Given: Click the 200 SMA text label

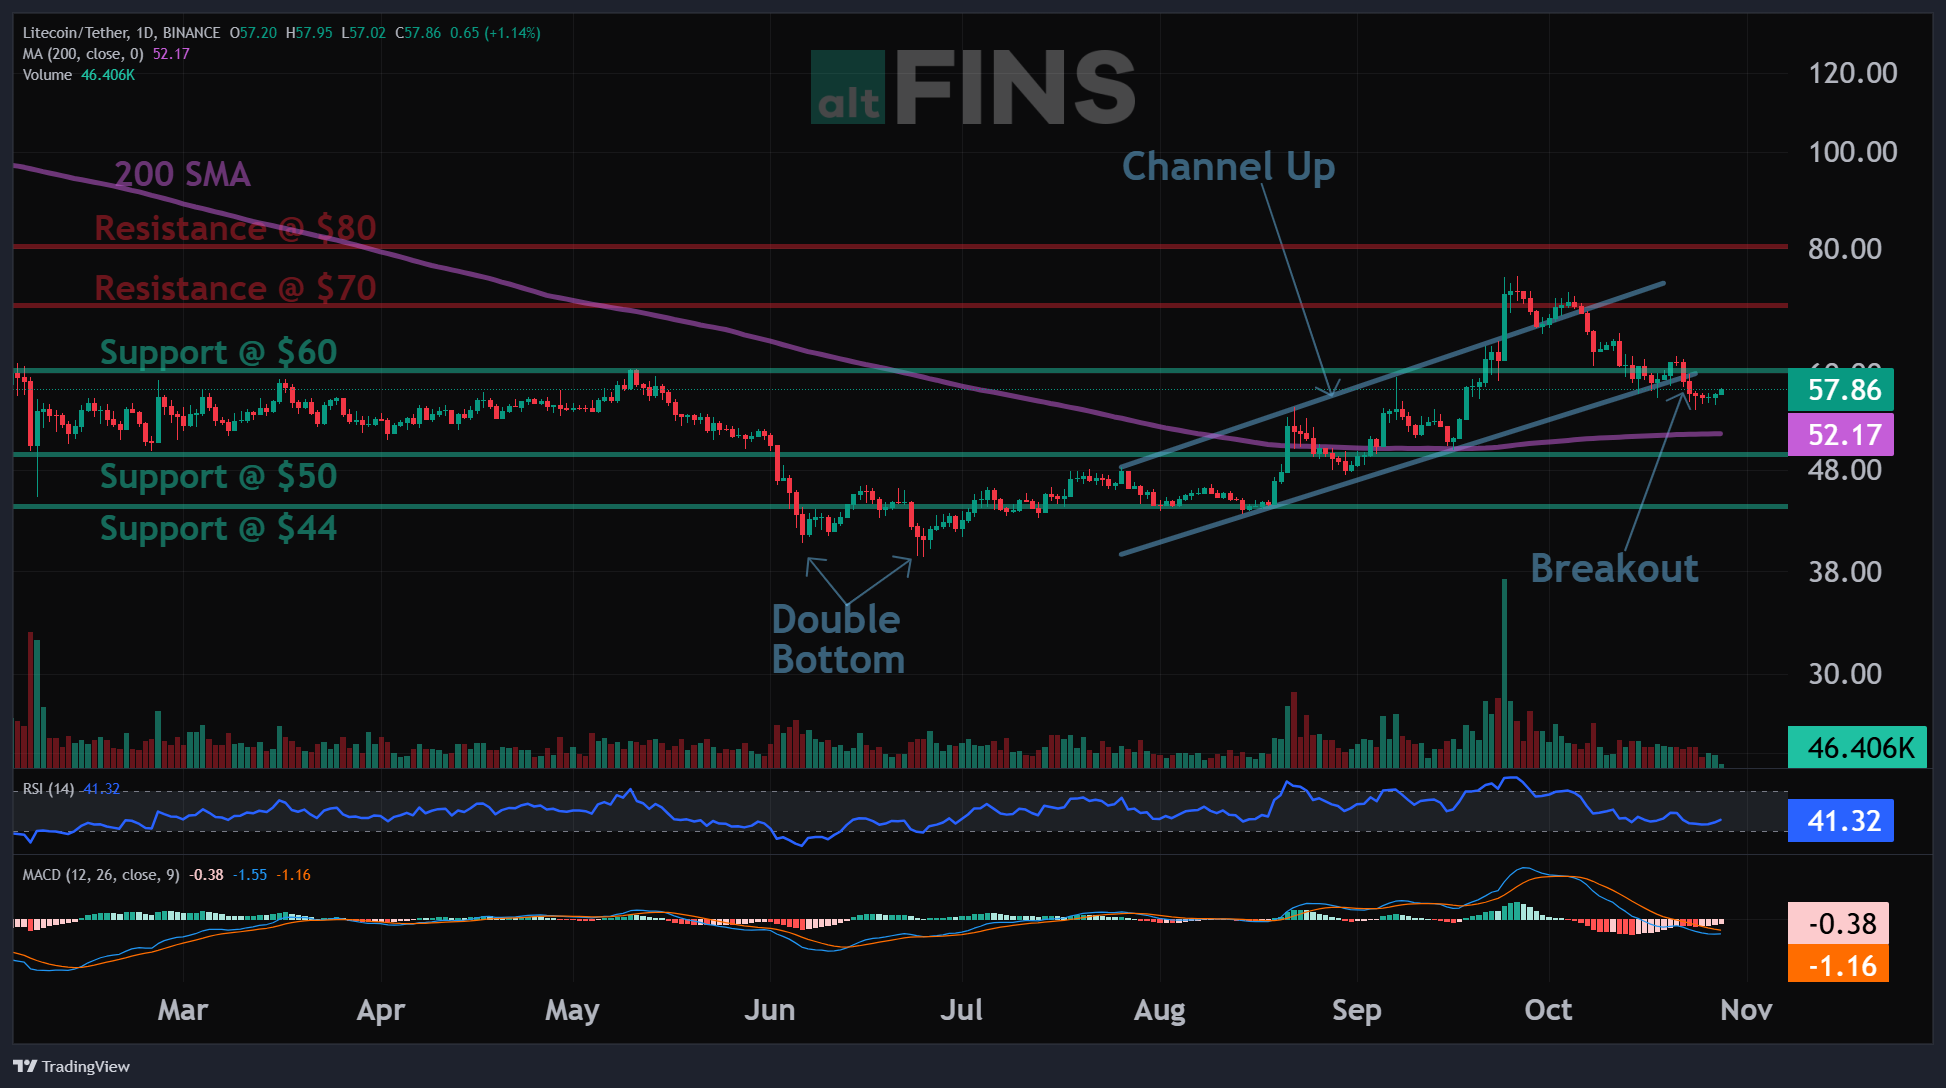Looking at the screenshot, I should coord(182,174).
